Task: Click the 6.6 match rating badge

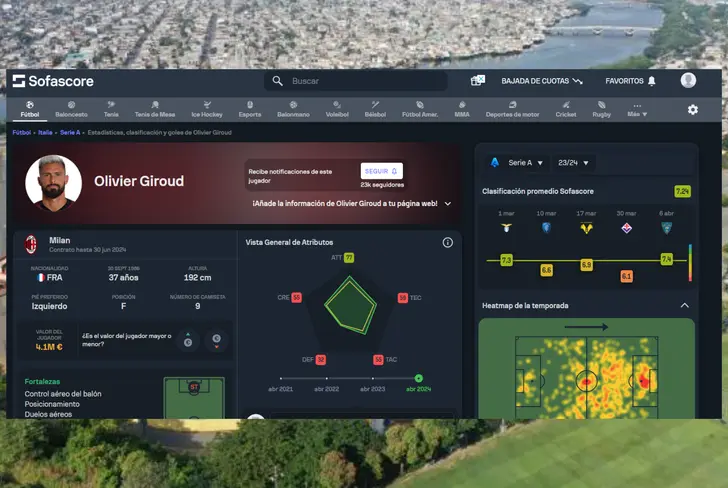Action: [x=546, y=270]
